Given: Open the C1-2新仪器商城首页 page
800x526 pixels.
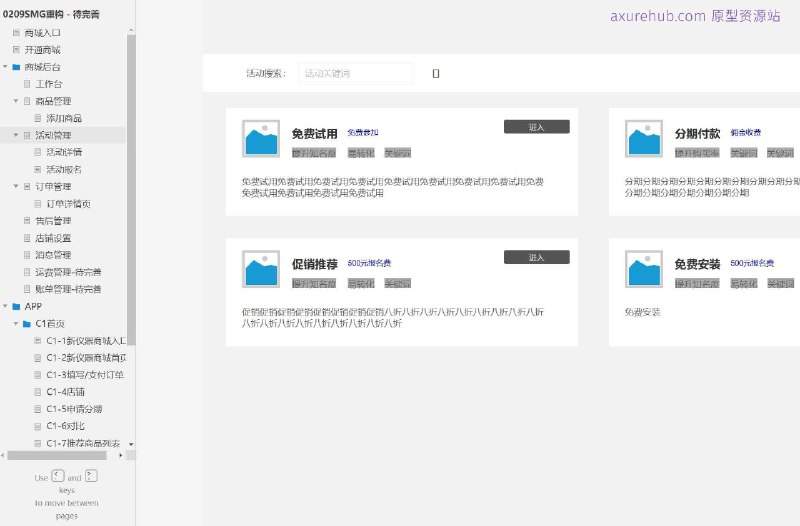Looking at the screenshot, I should (x=86, y=358).
